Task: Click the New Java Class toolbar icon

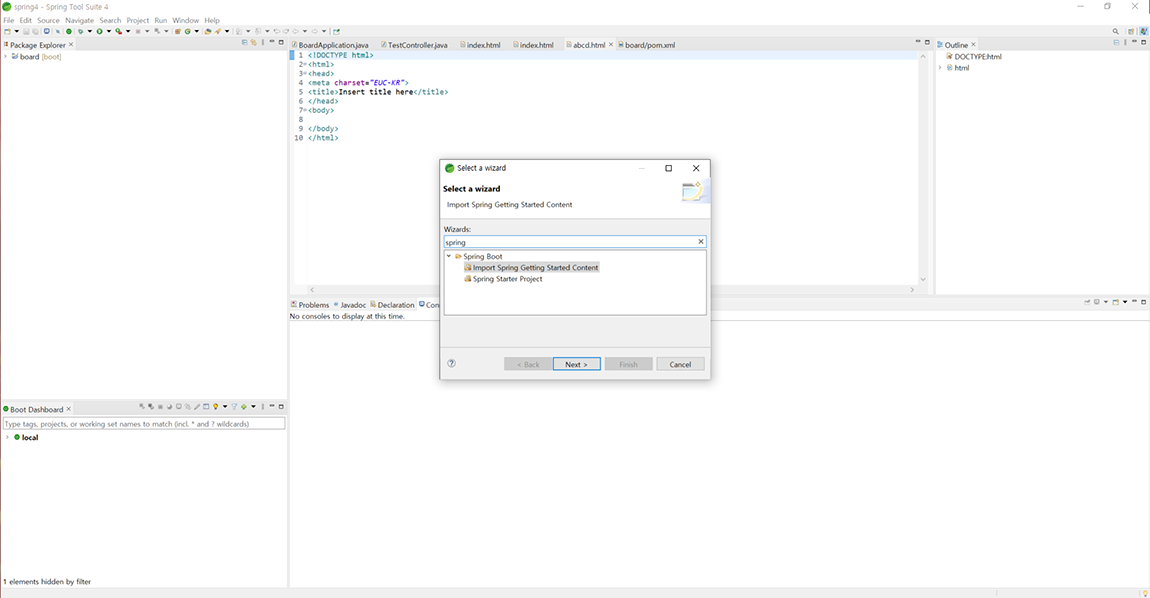Action: click(188, 32)
